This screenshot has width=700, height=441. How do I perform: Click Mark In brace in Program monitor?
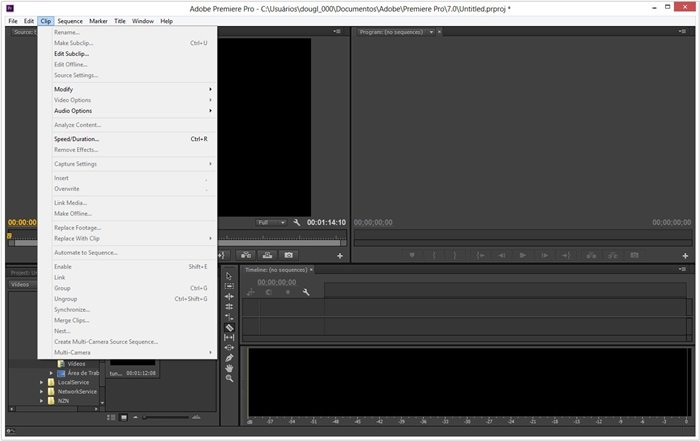433,255
